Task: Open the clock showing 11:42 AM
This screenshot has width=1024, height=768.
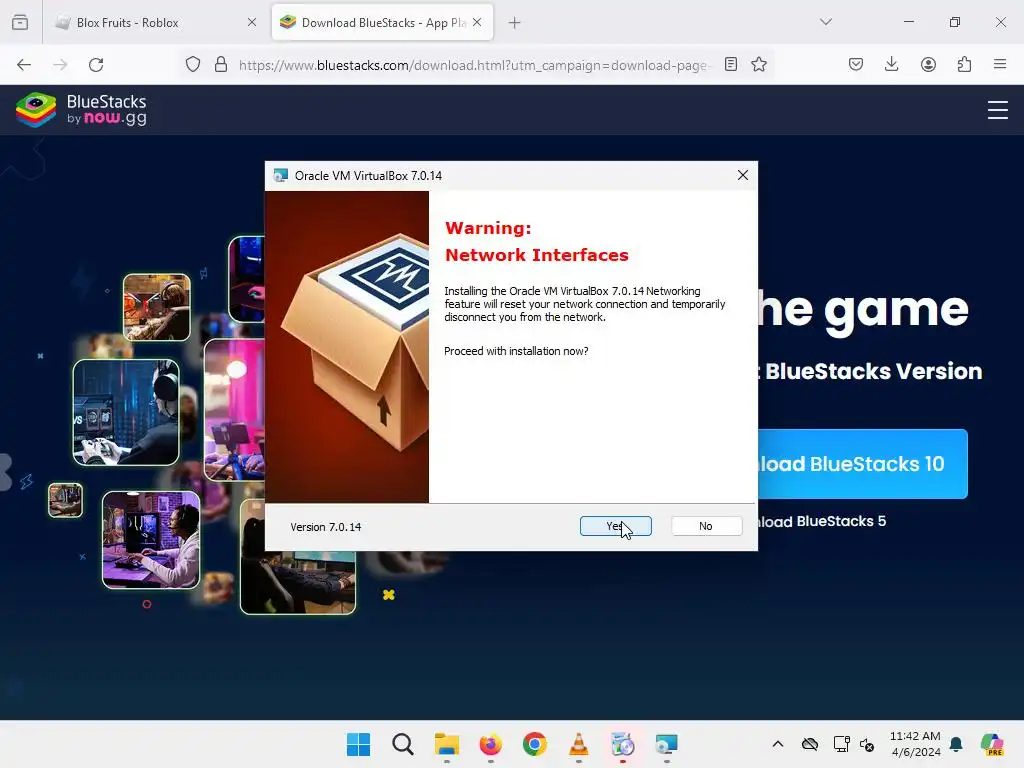Action: click(x=916, y=744)
